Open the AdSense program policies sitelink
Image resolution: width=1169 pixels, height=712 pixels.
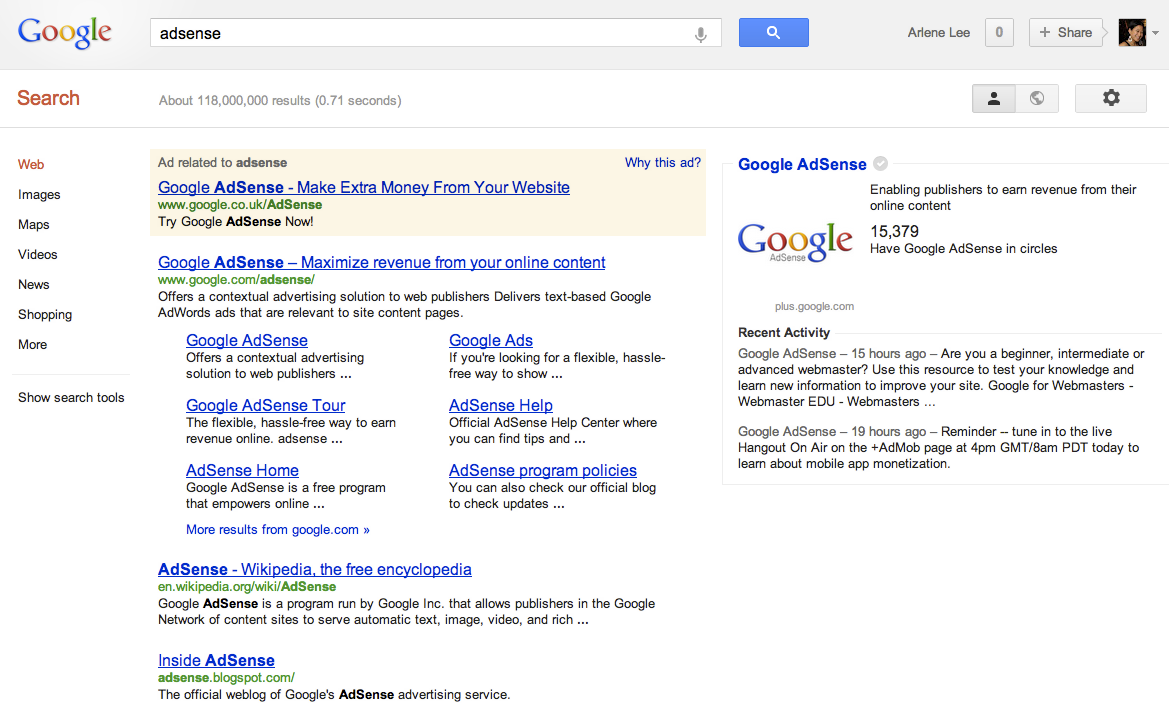[543, 470]
